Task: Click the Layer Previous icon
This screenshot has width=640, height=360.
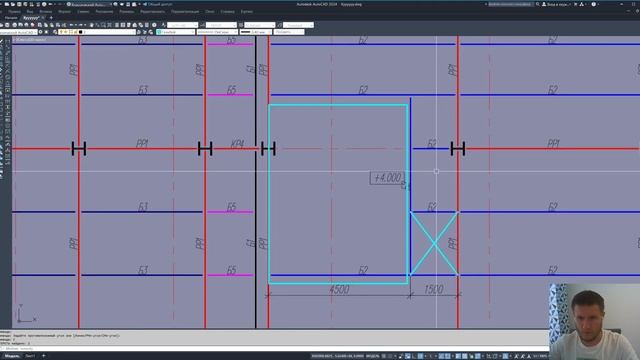Action: (144, 32)
